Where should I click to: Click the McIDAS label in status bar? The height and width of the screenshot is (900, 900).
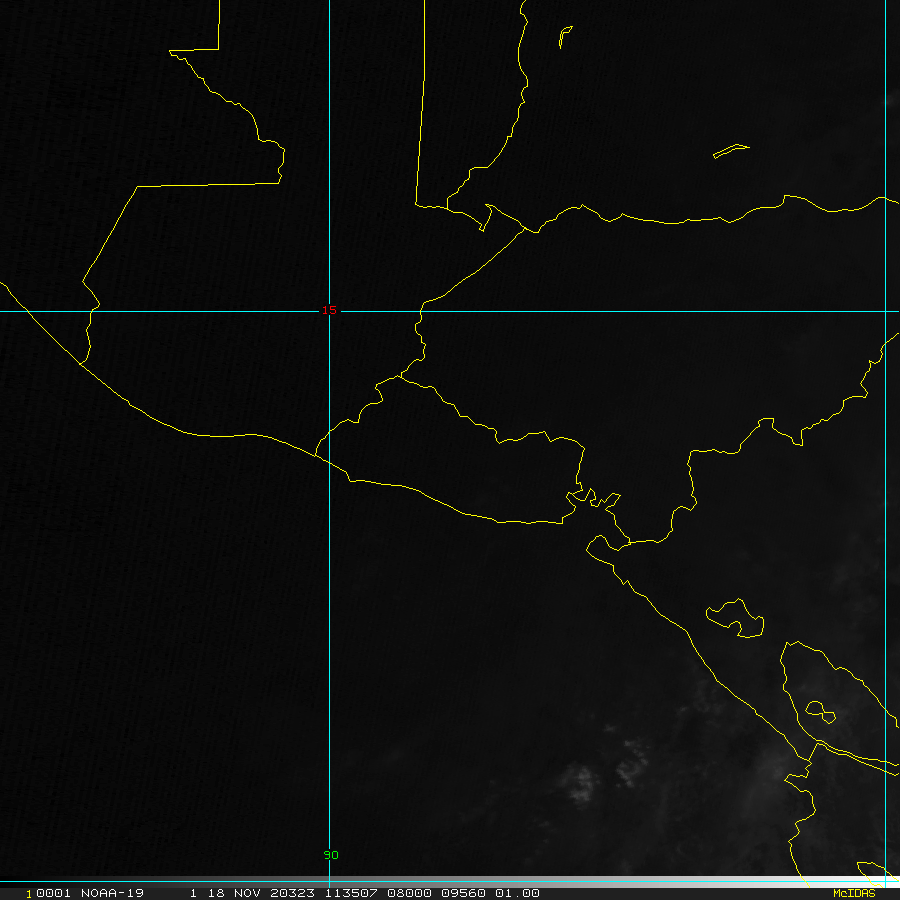(x=853, y=893)
